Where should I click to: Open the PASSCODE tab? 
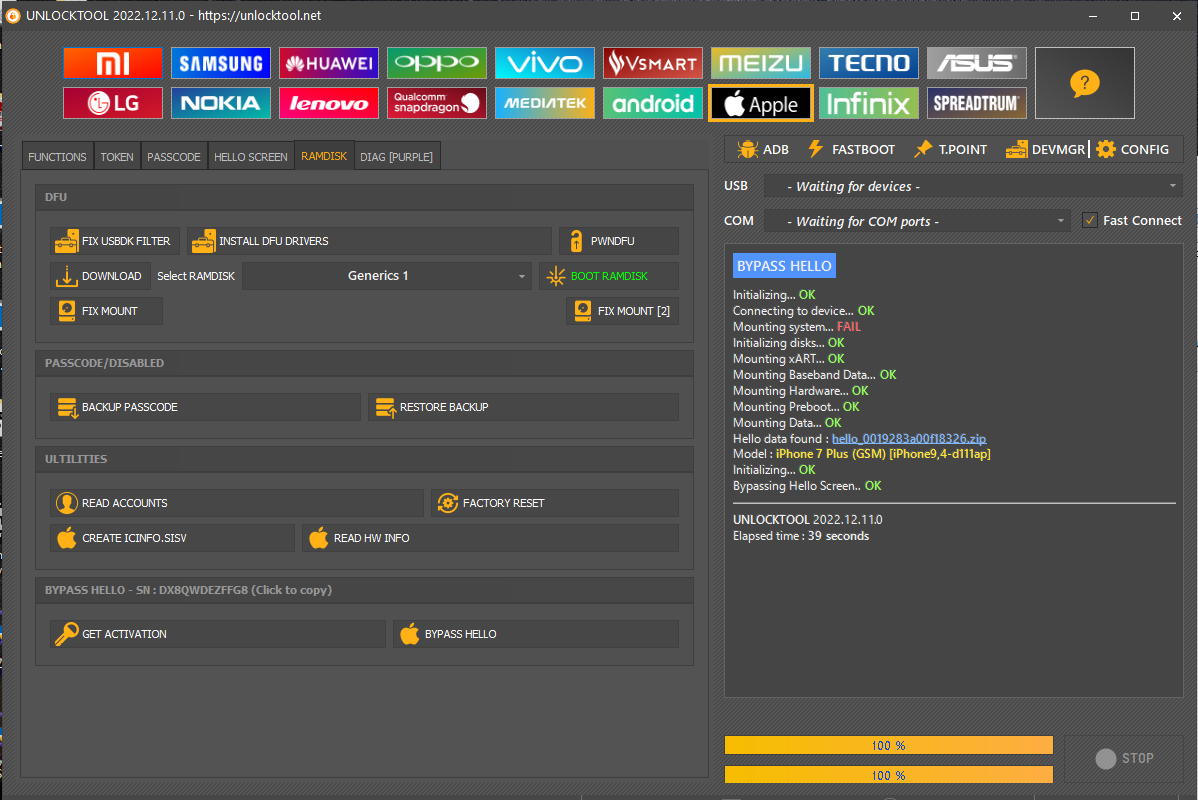point(173,157)
